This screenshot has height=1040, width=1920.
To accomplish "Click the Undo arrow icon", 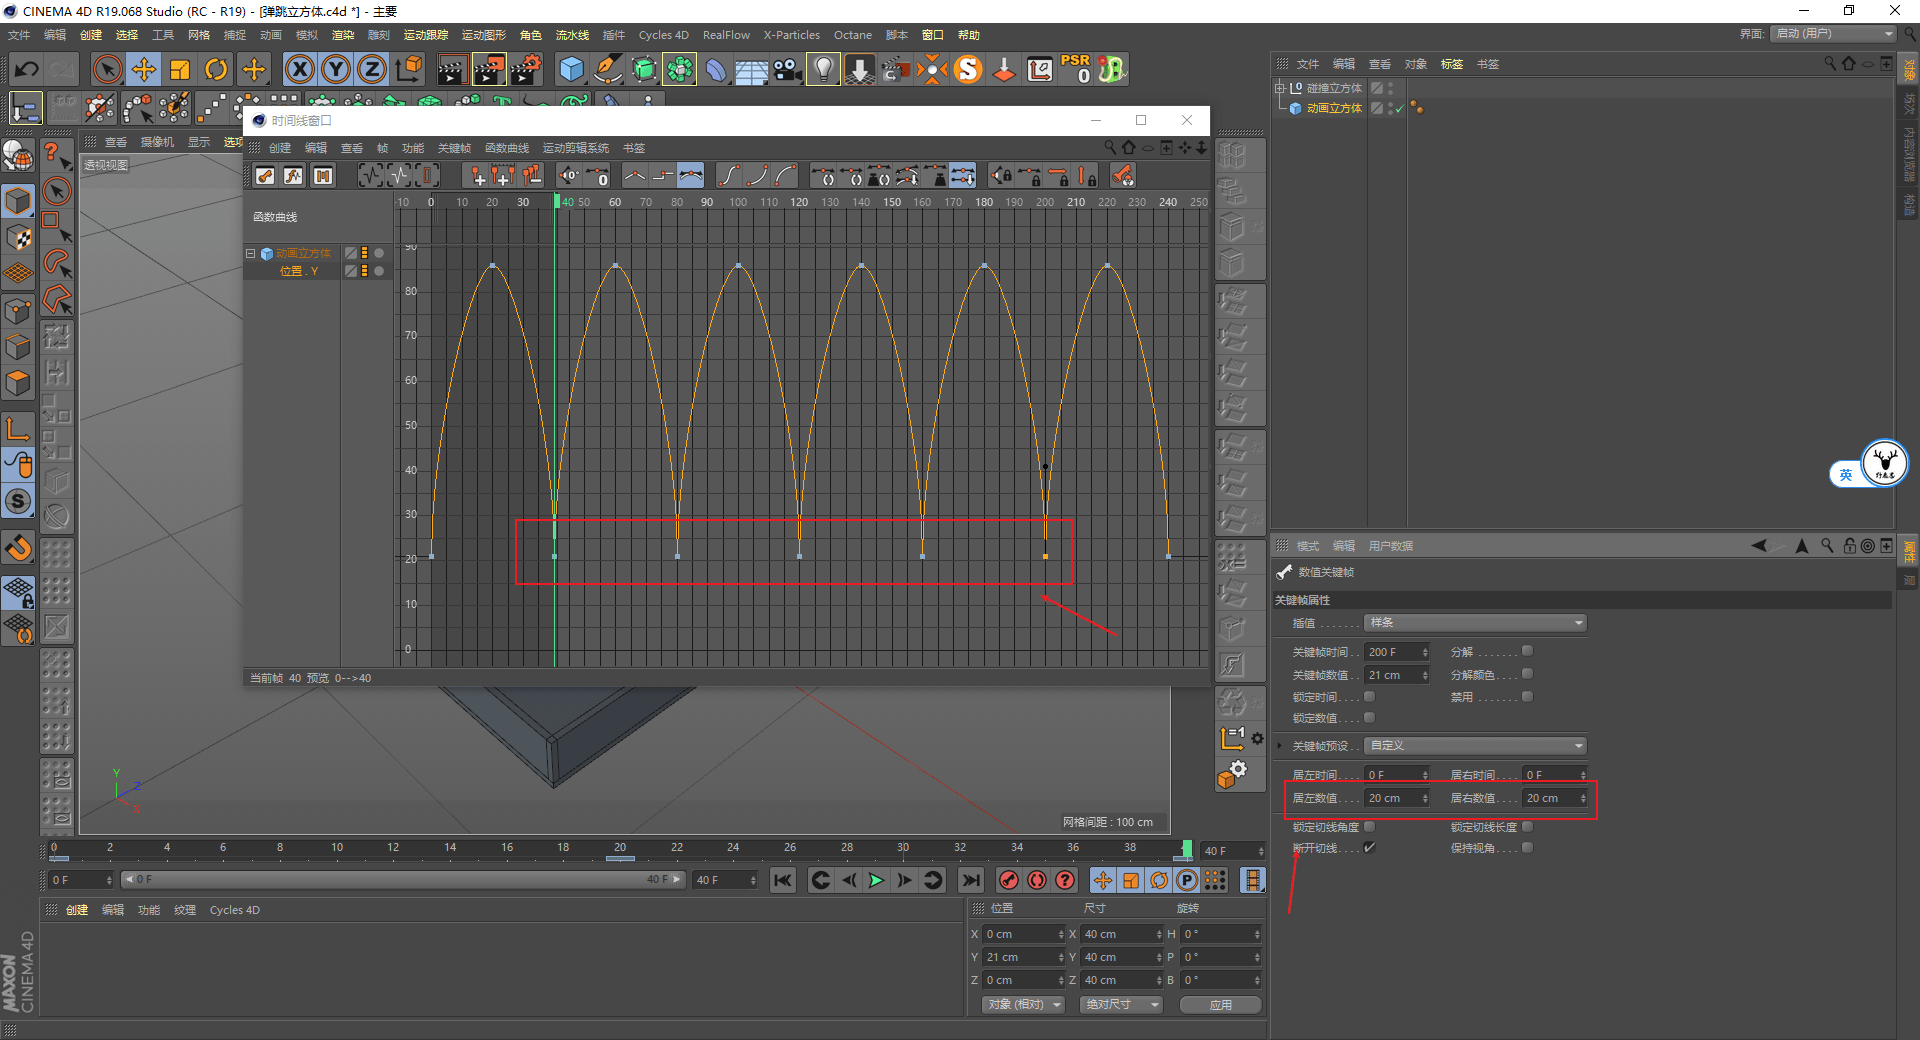I will 27,69.
